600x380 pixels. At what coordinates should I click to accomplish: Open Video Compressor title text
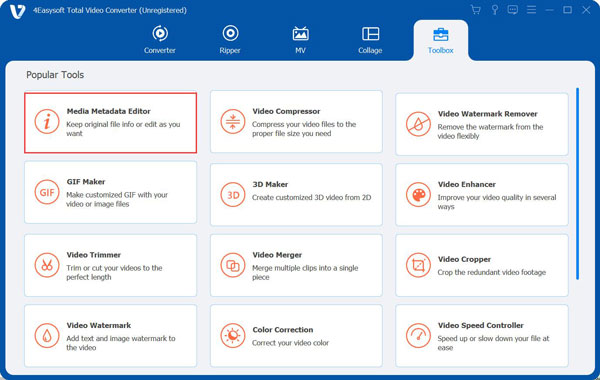286,111
